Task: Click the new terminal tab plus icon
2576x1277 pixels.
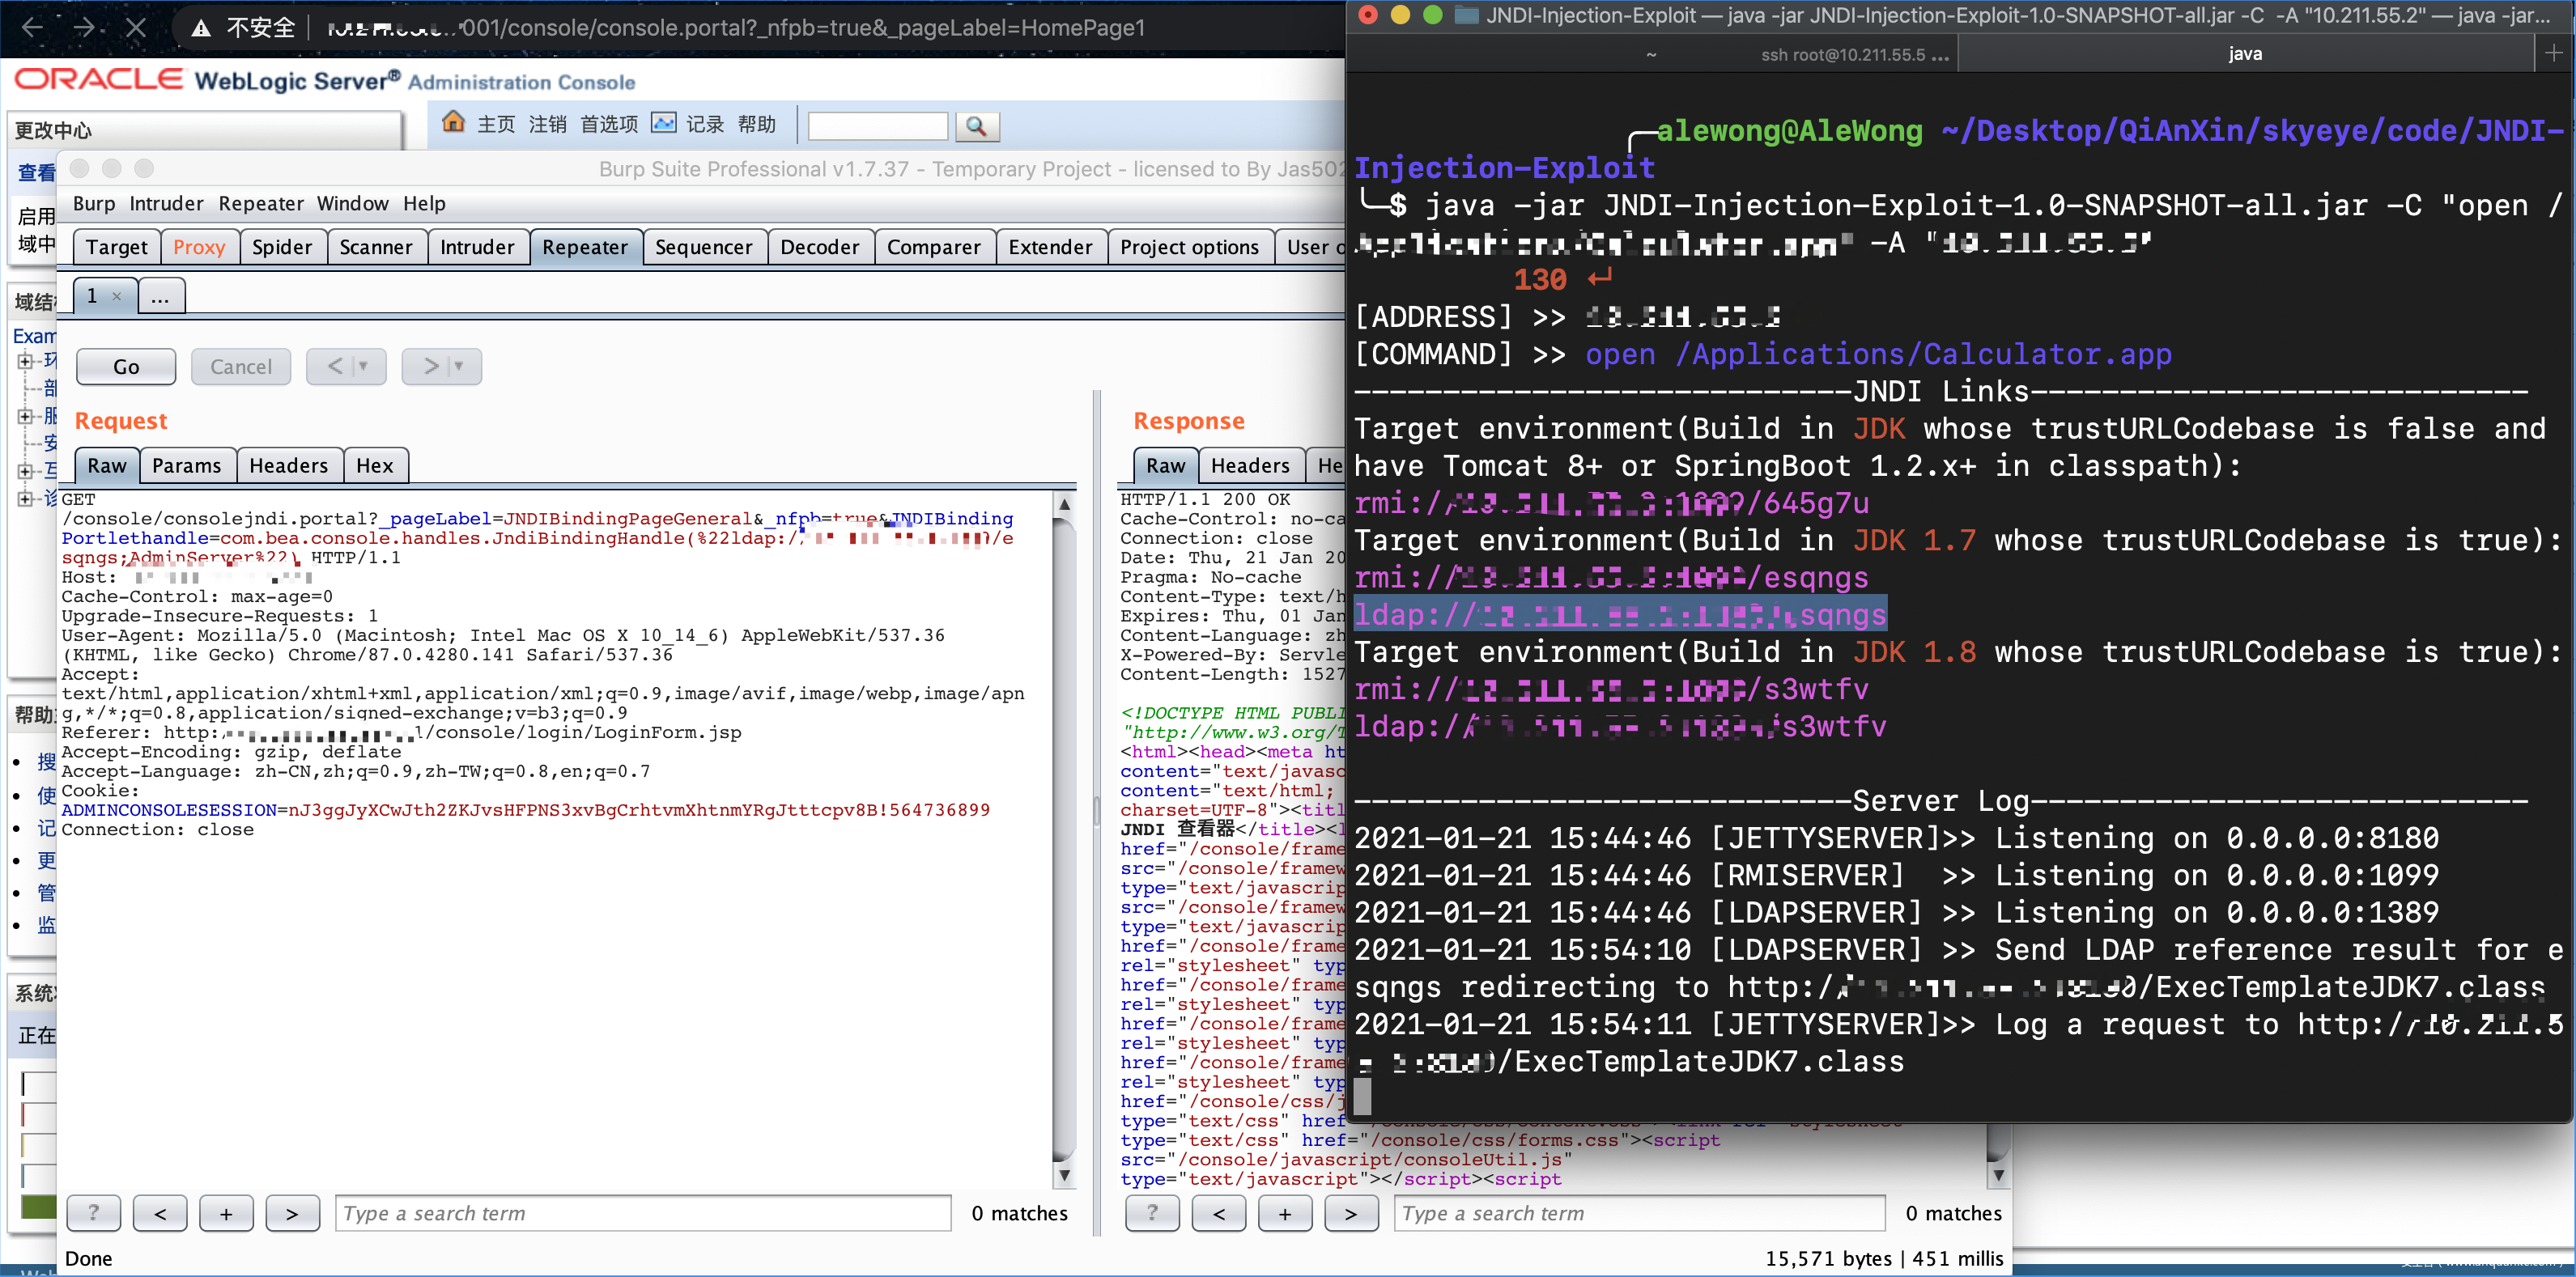Action: pyautogui.click(x=2553, y=53)
